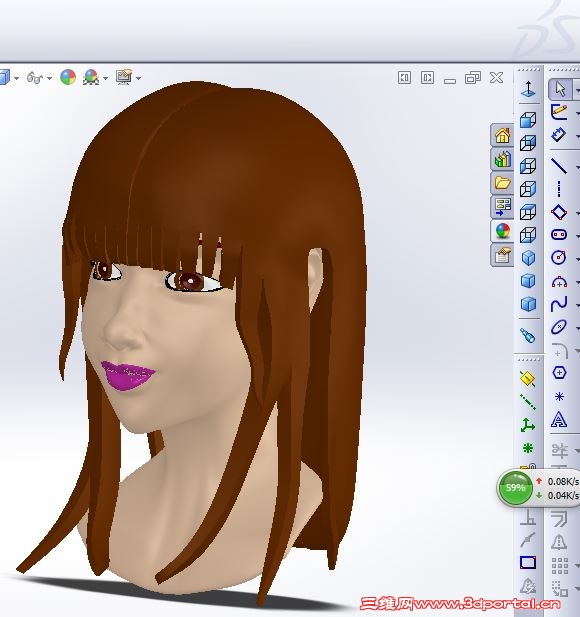Expand the Spline tool dropdown arrow
Viewport: 580px width, 617px height.
pos(577,305)
